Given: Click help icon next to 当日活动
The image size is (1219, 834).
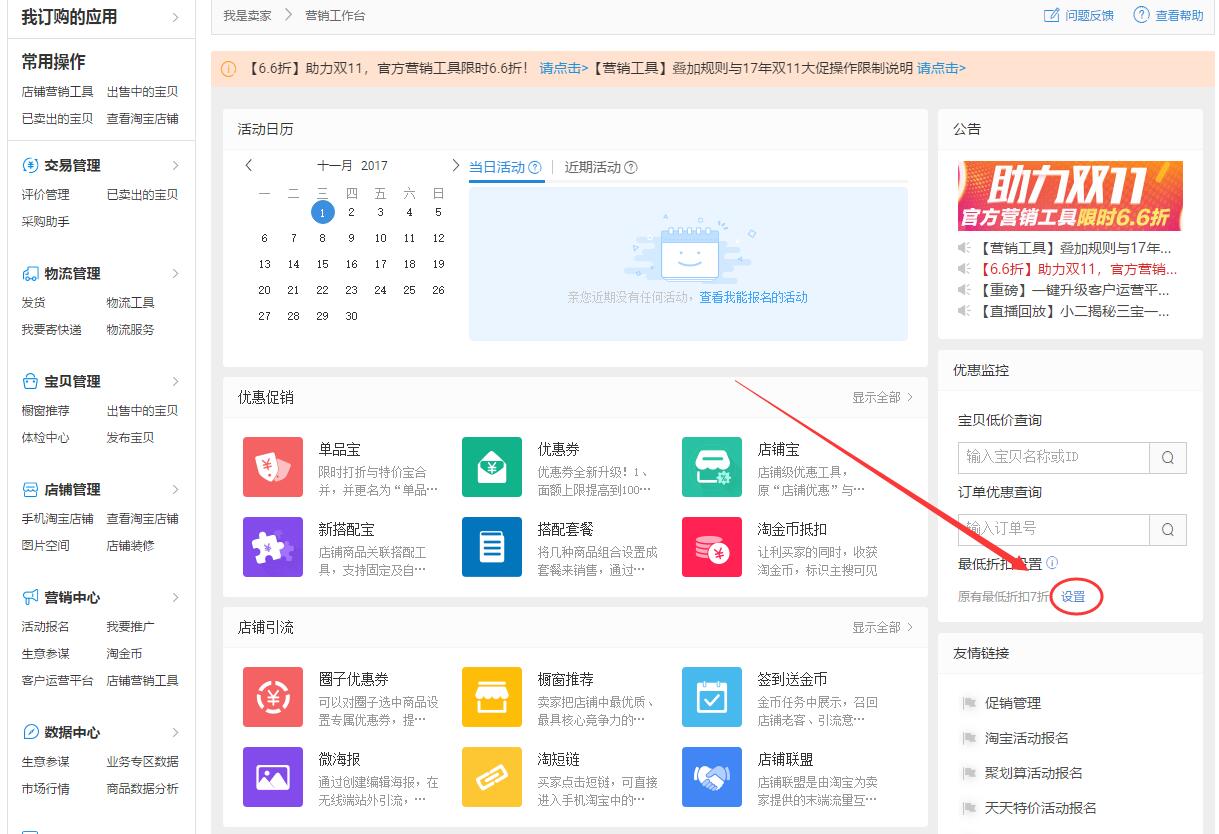Looking at the screenshot, I should (x=535, y=168).
